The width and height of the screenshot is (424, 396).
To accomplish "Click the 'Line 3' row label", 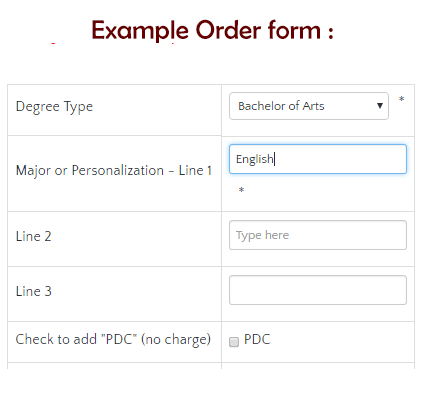I will (34, 291).
